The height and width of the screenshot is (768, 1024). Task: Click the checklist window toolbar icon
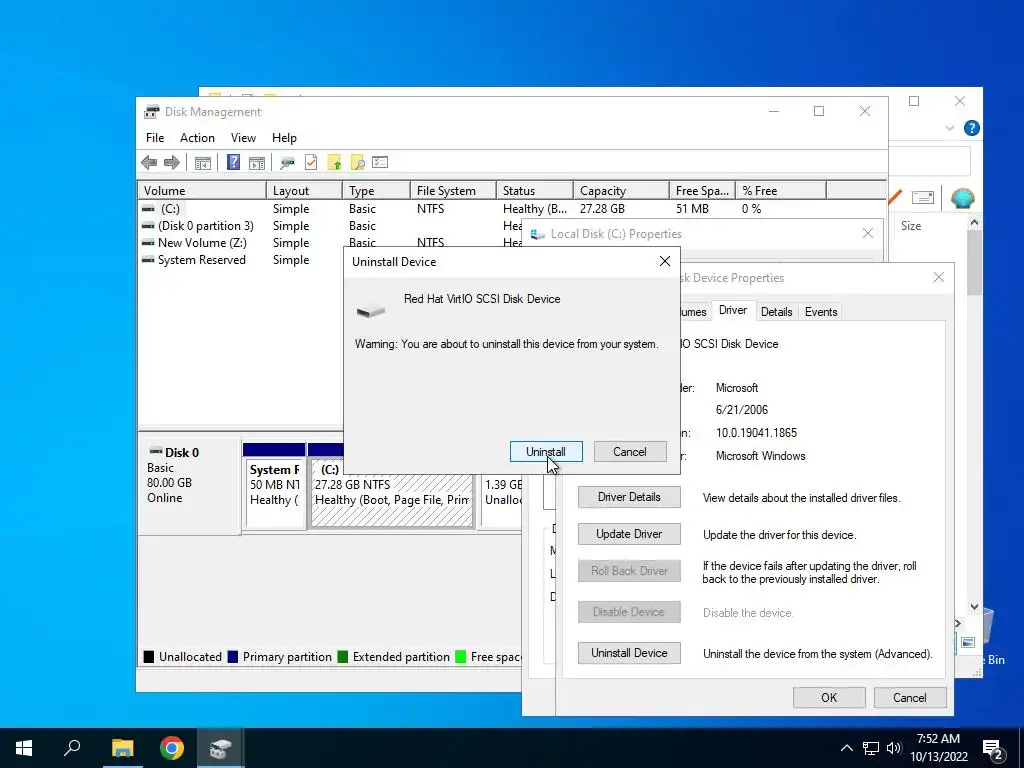[380, 163]
